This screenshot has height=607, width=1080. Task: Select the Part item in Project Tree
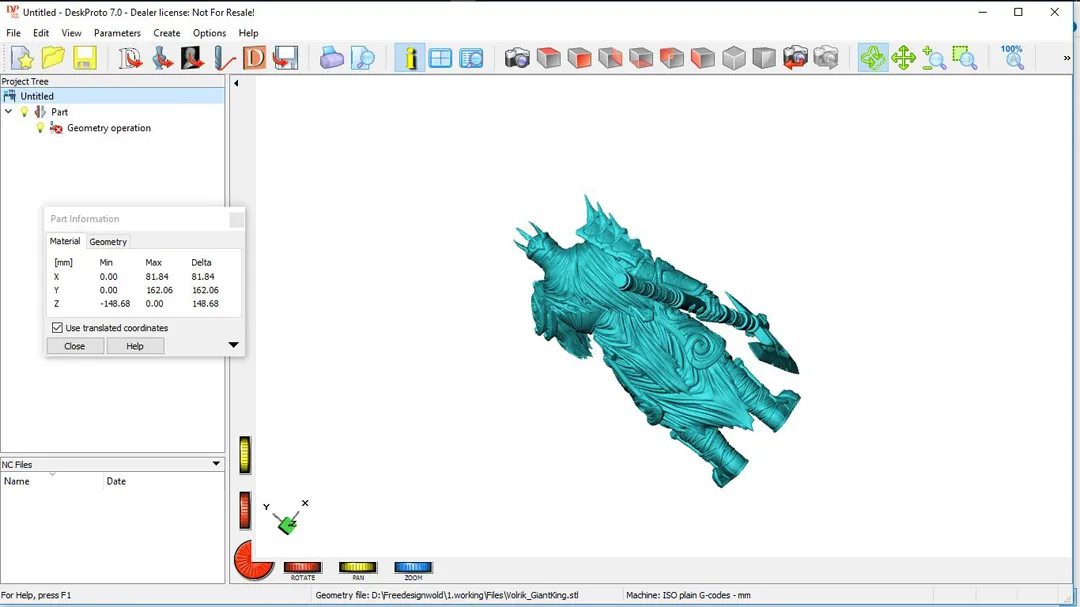click(59, 112)
